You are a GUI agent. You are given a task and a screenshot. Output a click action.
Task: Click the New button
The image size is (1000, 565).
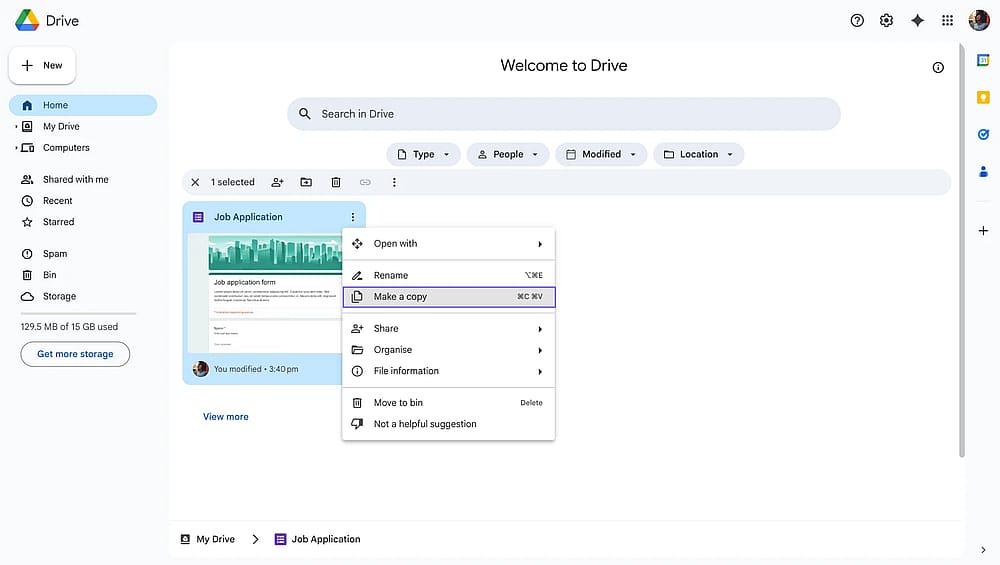(42, 66)
